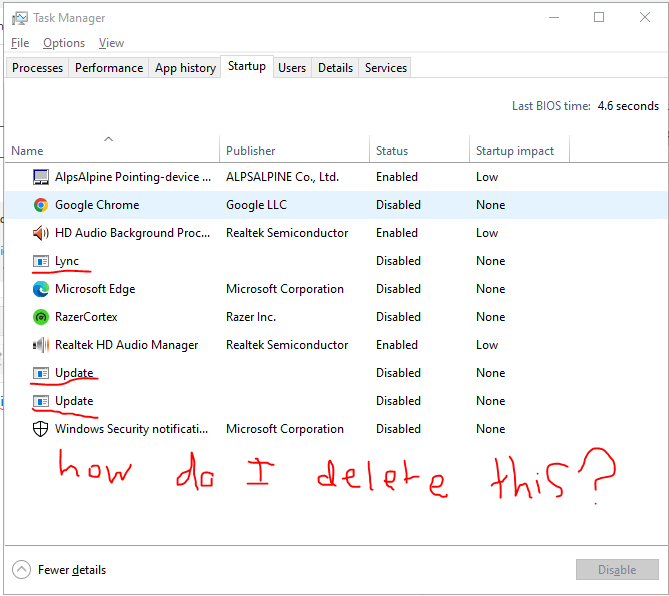Sort by the Publisher column header

click(x=294, y=149)
